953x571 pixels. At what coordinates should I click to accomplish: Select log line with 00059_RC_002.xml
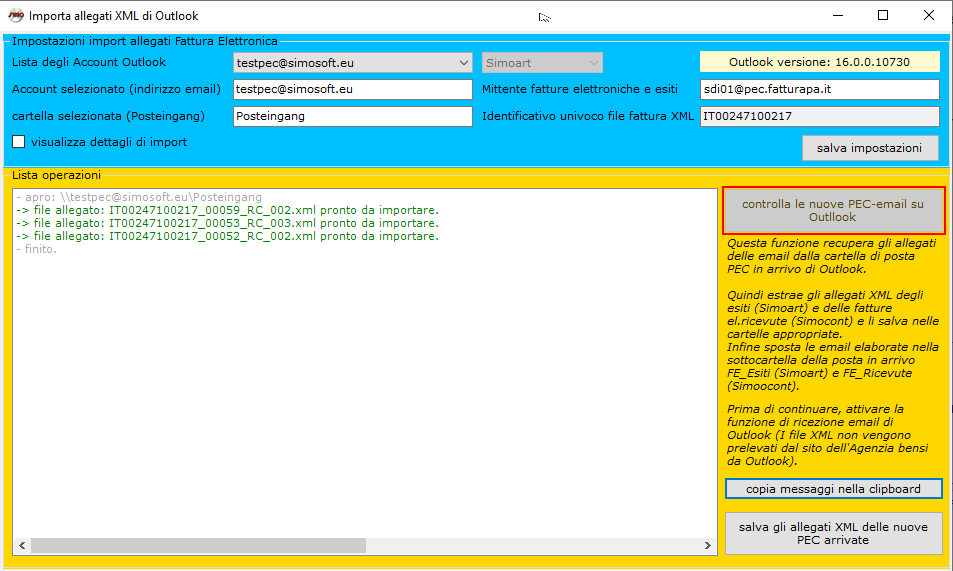(227, 211)
